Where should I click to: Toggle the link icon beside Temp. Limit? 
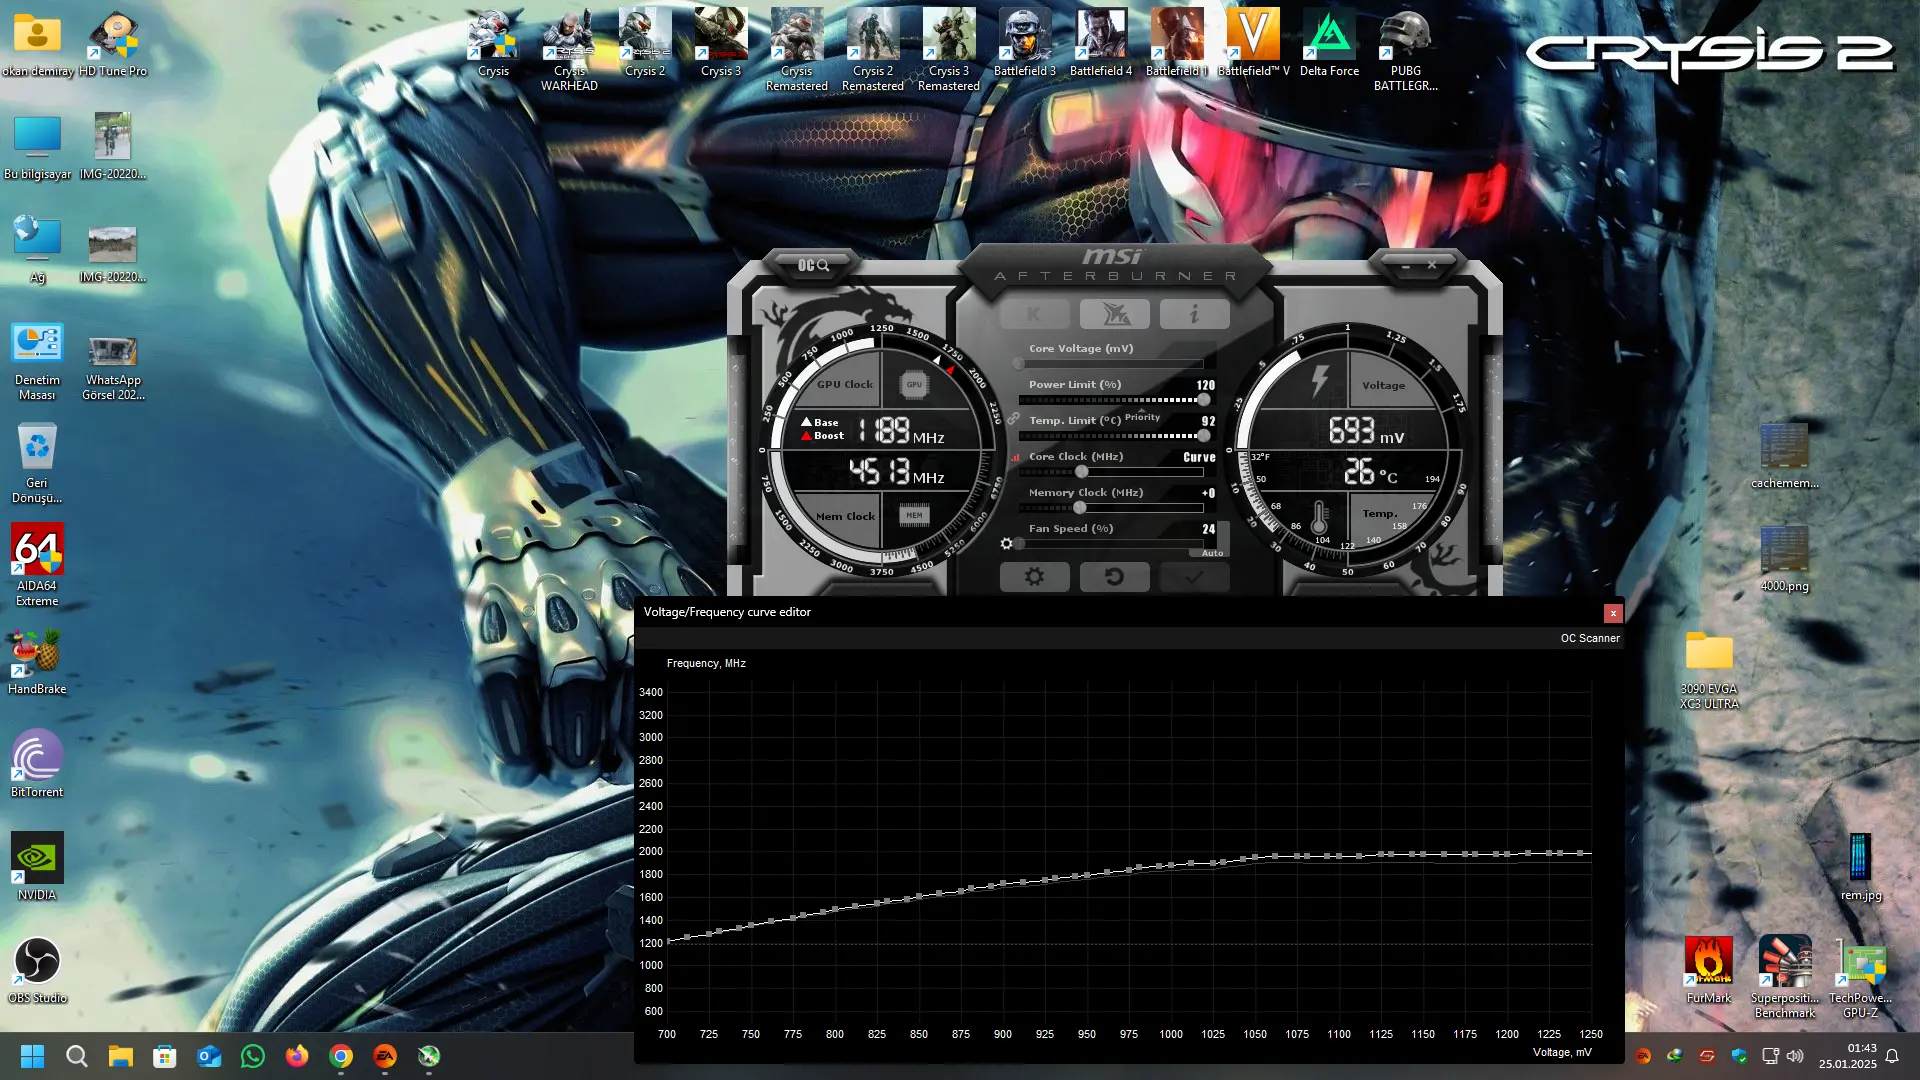click(x=1012, y=419)
